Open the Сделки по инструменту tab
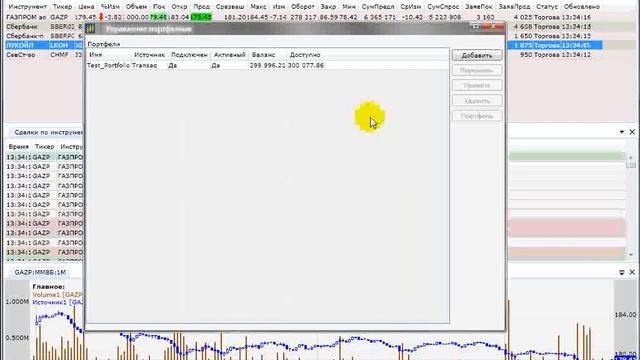Viewport: 640px width, 360px height. coord(48,132)
